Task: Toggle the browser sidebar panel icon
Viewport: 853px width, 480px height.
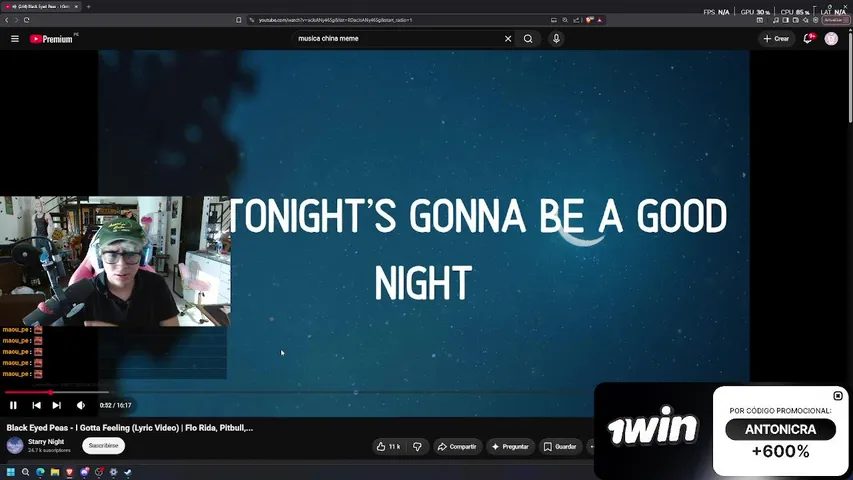Action: 786,20
